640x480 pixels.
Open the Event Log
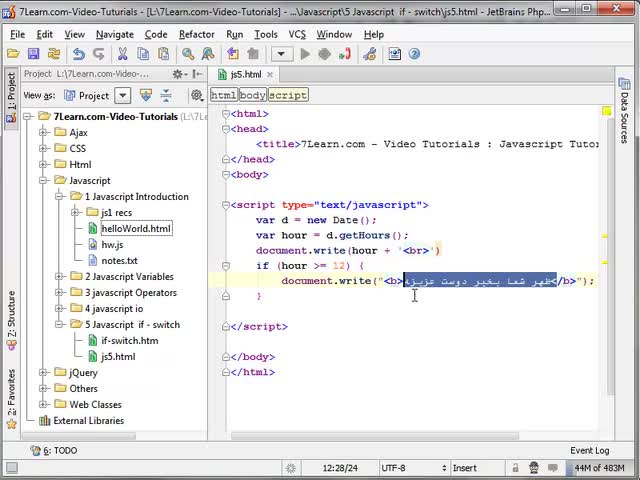click(x=590, y=451)
